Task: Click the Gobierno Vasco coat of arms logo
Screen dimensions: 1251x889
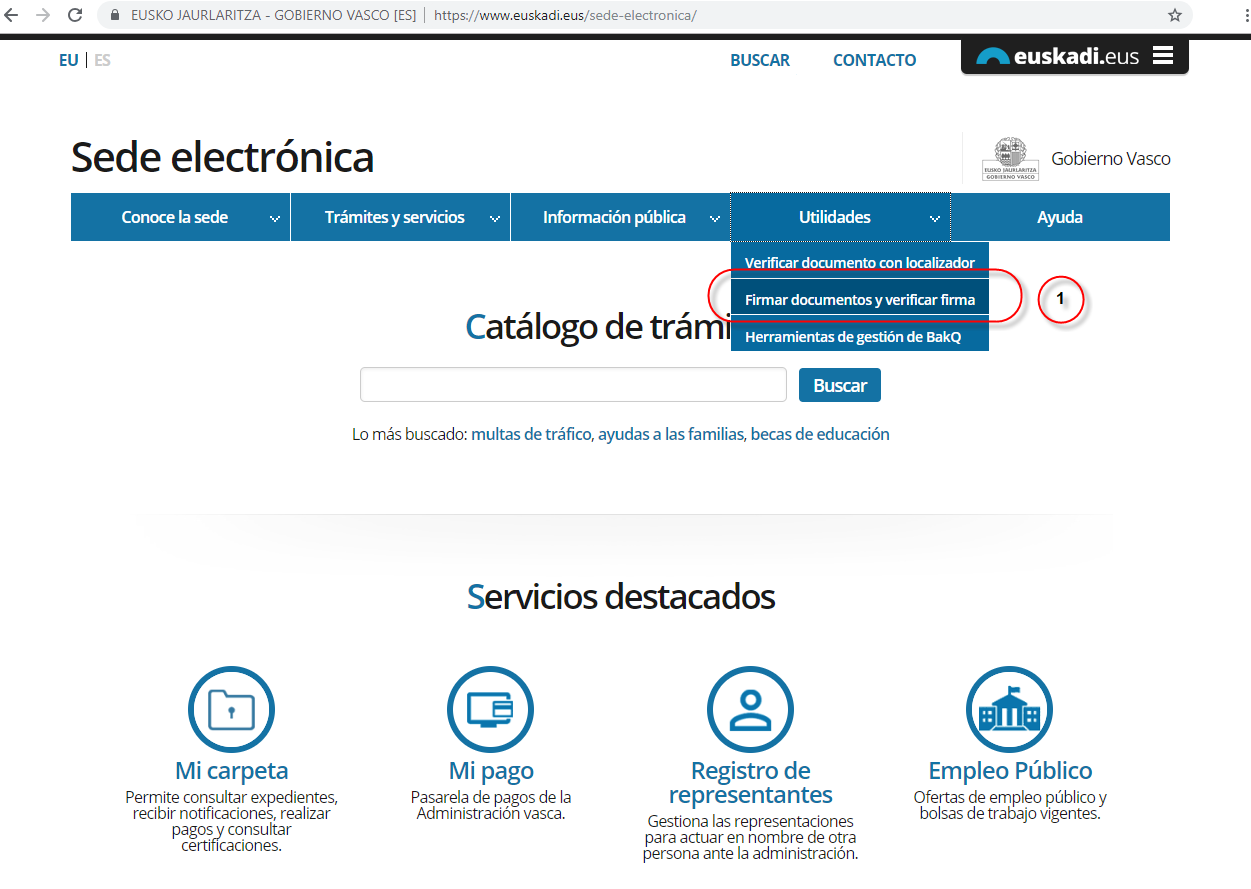Action: click(1010, 159)
